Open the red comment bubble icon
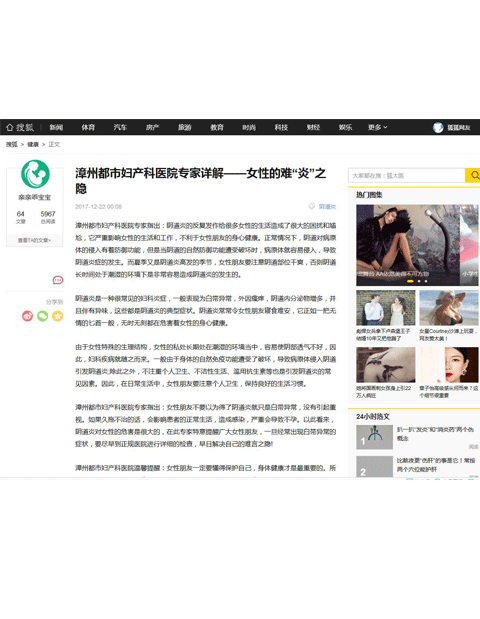This screenshot has width=480, height=619. (58, 280)
